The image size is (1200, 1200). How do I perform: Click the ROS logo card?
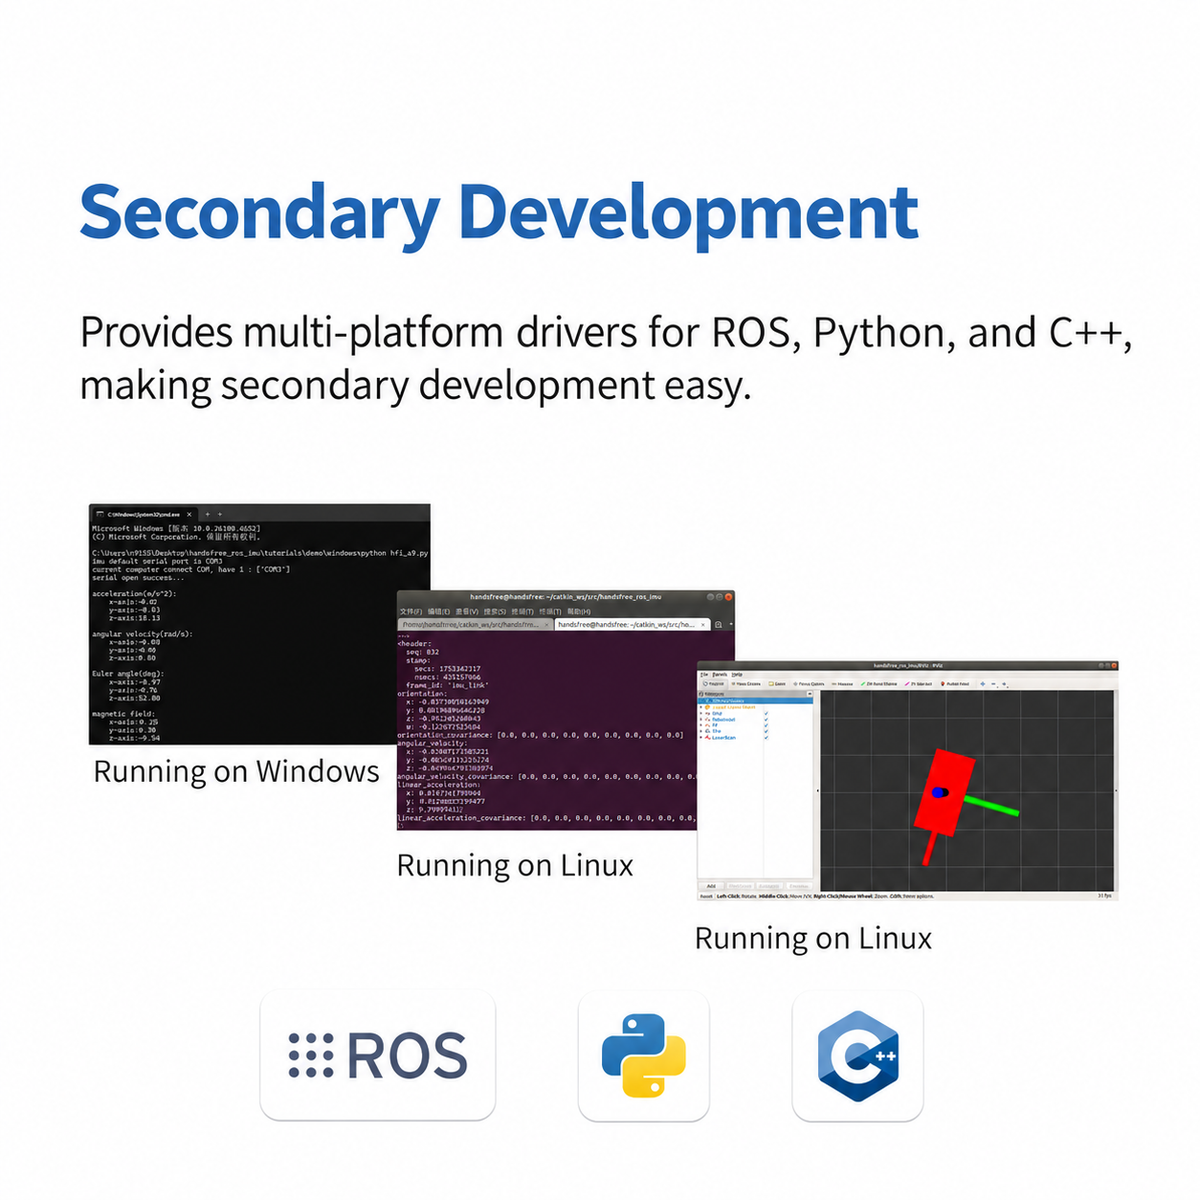378,1055
